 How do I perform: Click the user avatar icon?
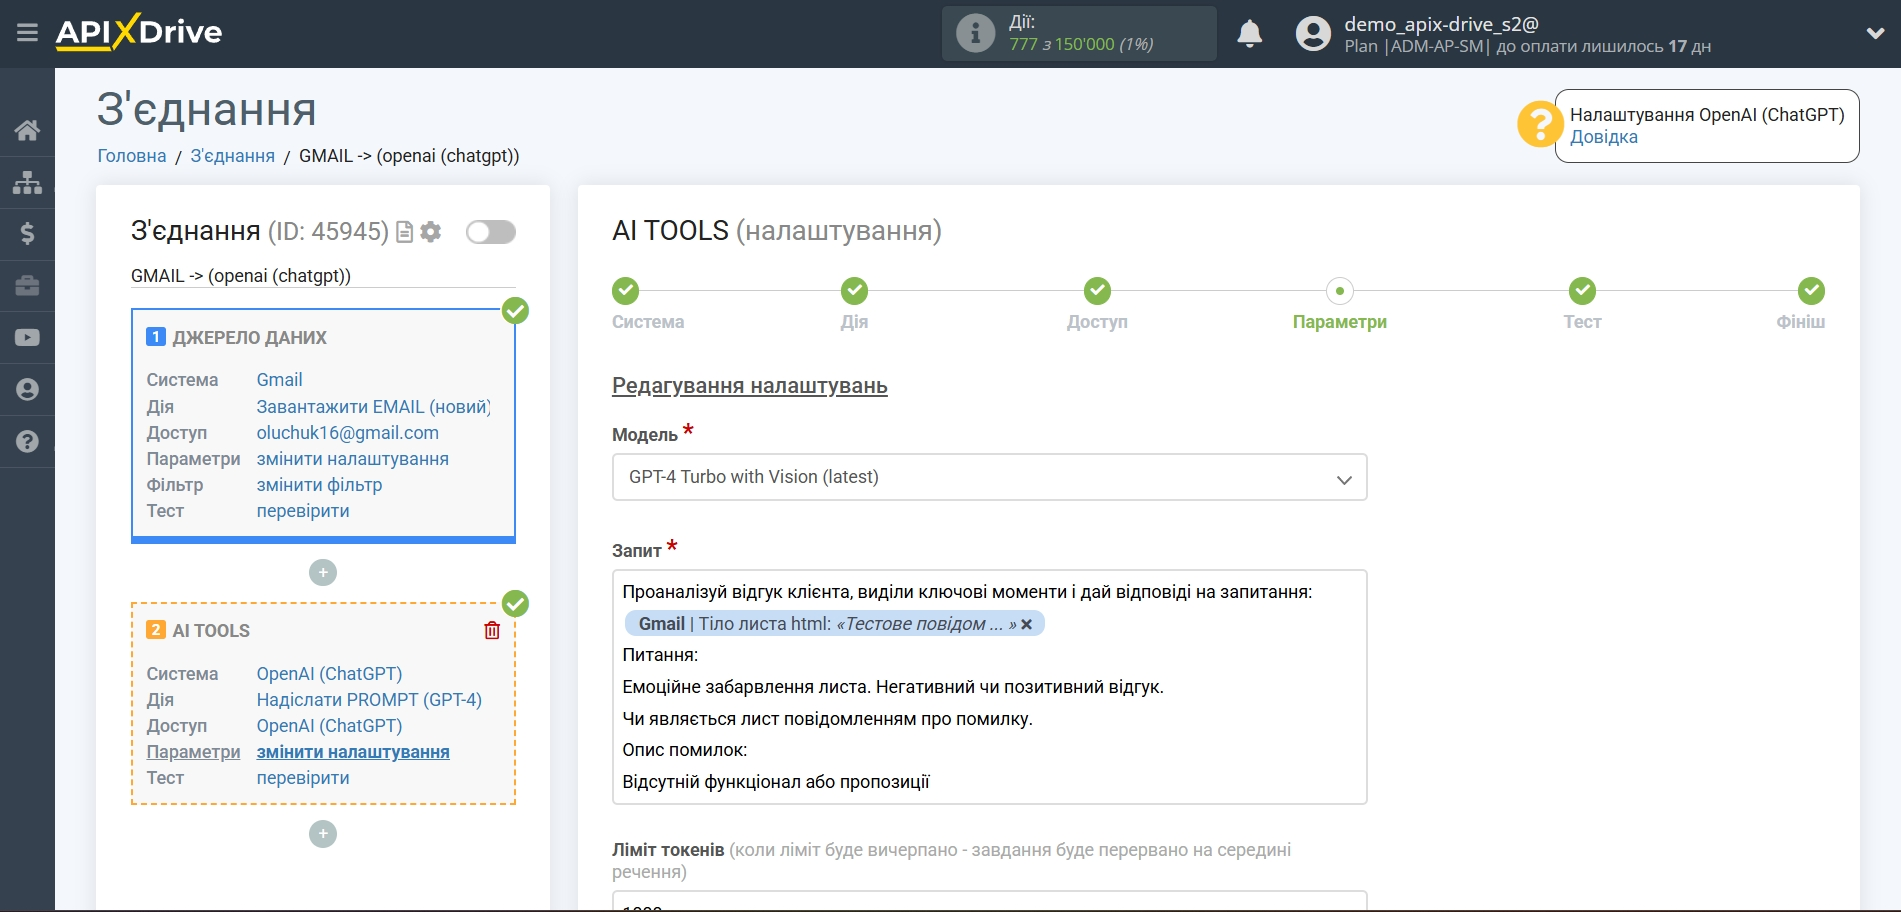[1313, 34]
